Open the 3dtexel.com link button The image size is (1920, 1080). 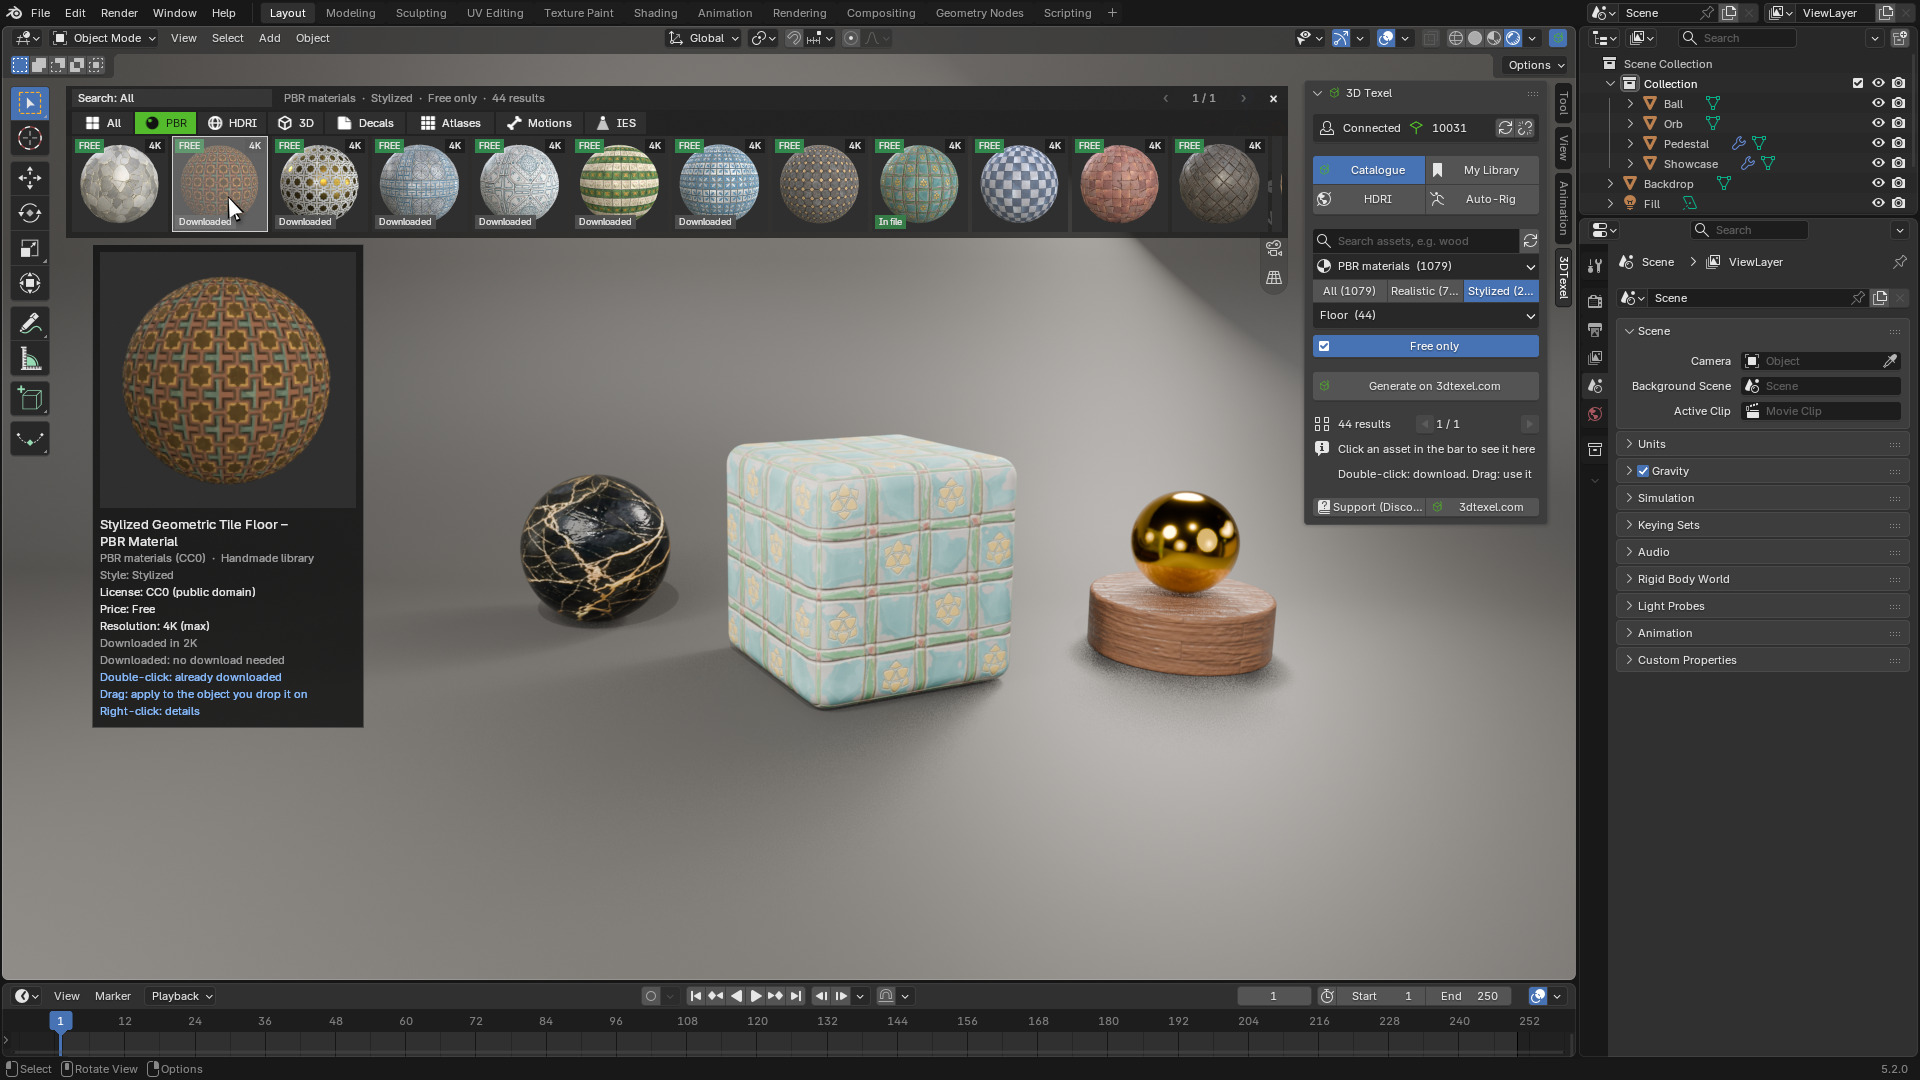(1482, 507)
